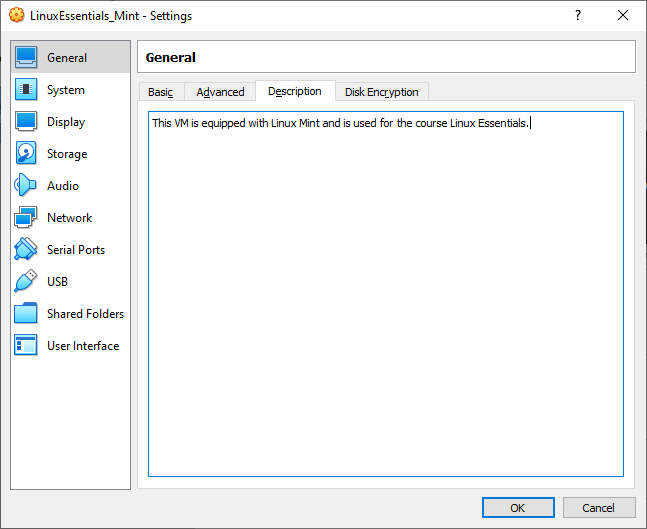The image size is (647, 529).
Task: Confirm settings with OK button
Action: click(518, 508)
